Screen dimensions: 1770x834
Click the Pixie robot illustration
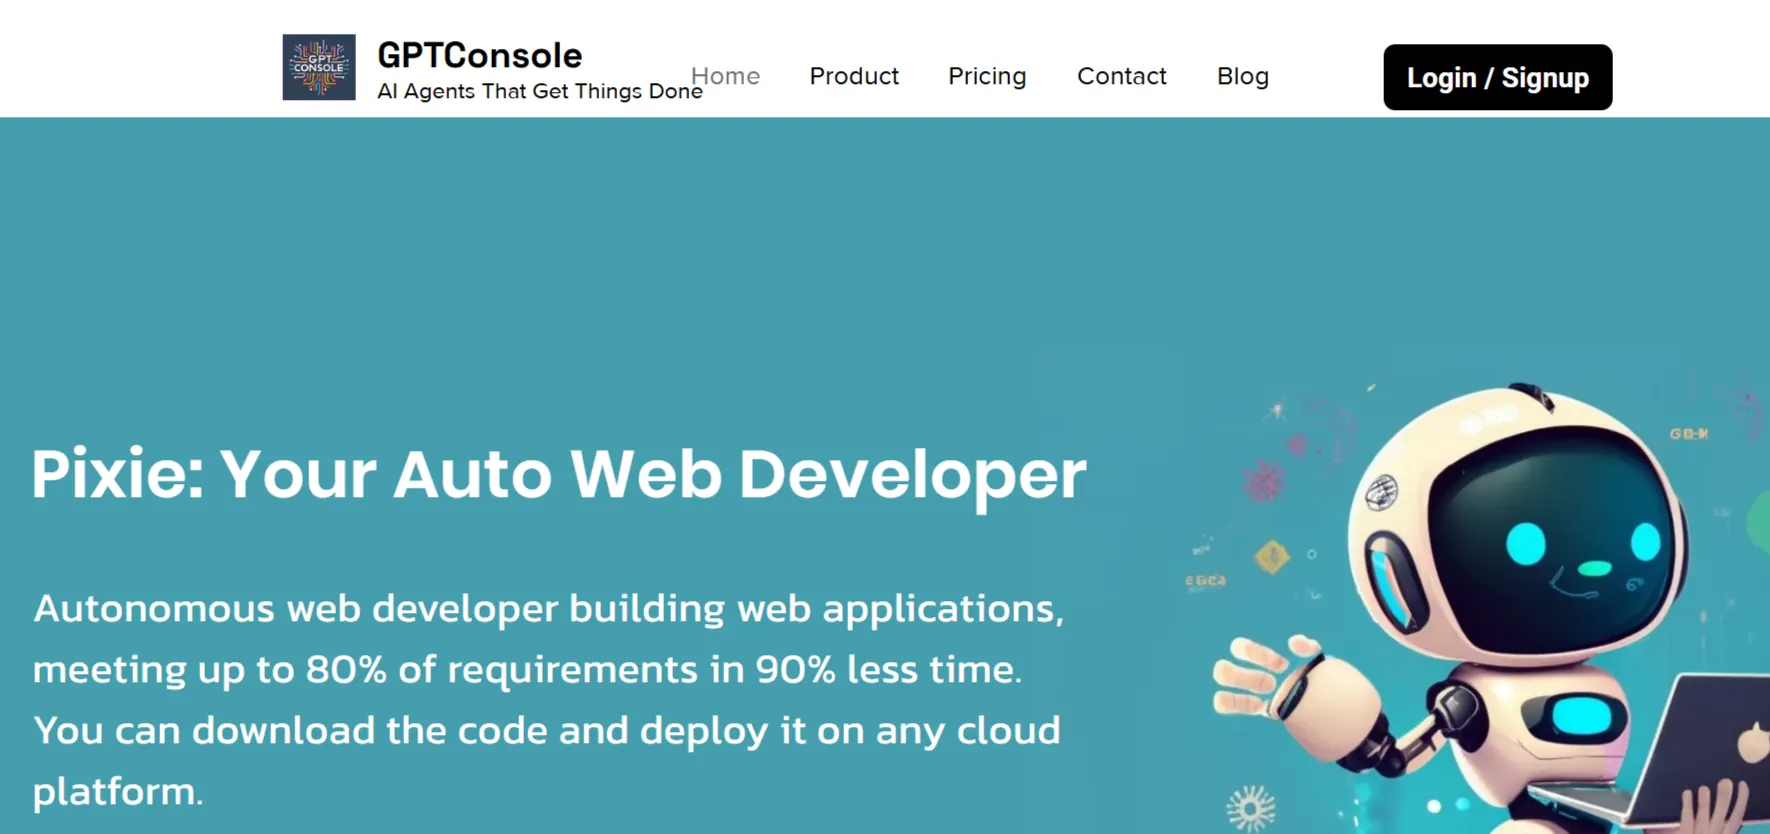pyautogui.click(x=1490, y=607)
